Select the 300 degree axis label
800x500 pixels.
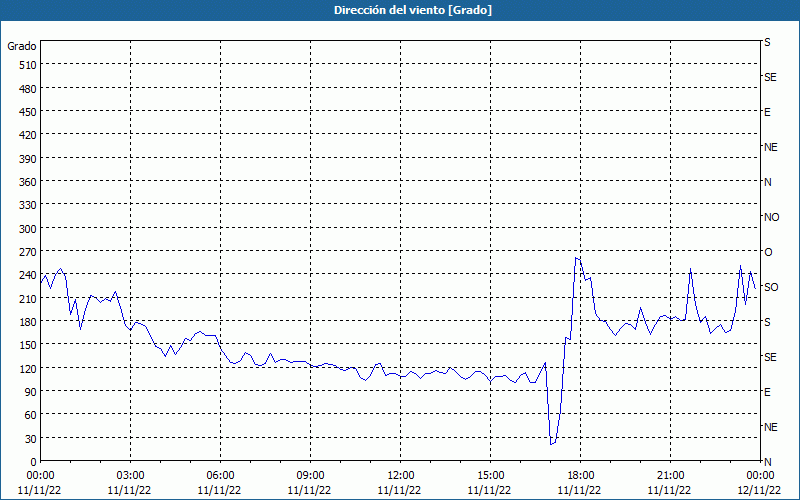click(28, 229)
